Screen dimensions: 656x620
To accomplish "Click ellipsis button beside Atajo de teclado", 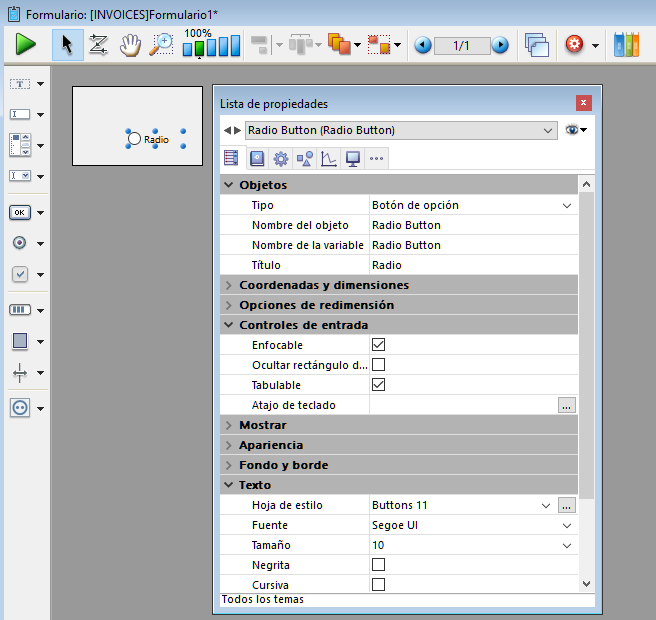I will tap(567, 405).
